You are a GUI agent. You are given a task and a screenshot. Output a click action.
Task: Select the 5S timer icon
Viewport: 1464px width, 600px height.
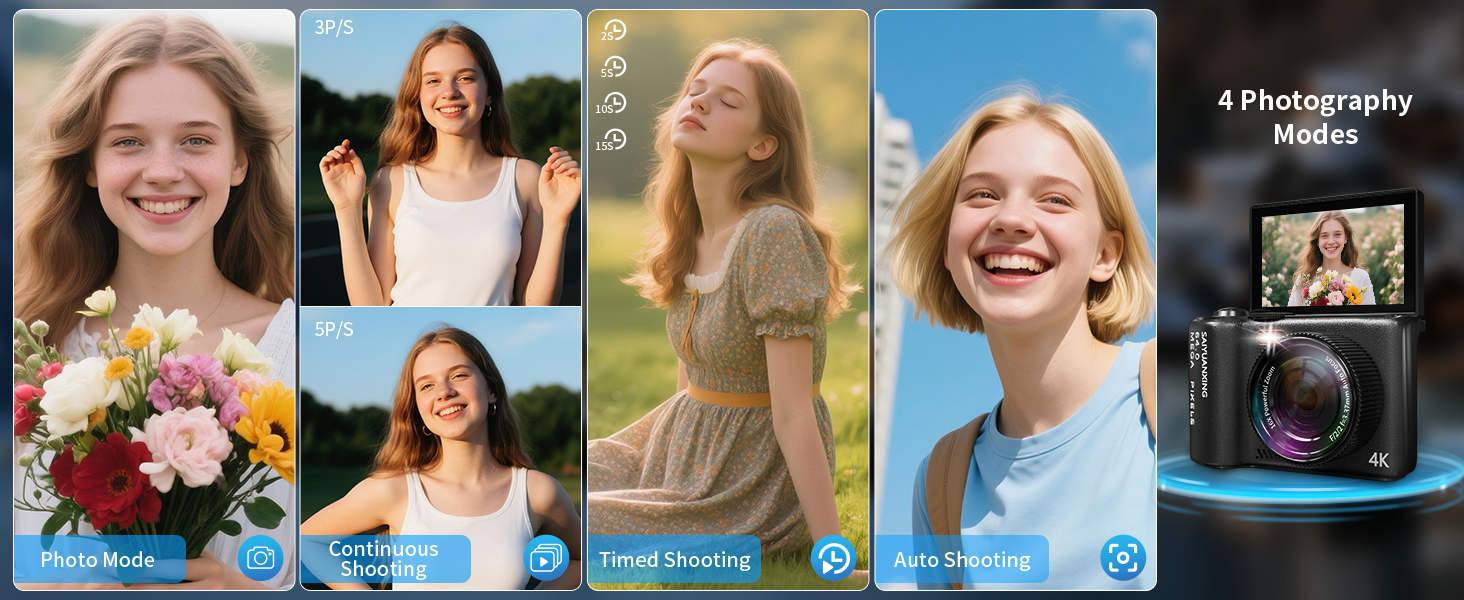coord(613,67)
